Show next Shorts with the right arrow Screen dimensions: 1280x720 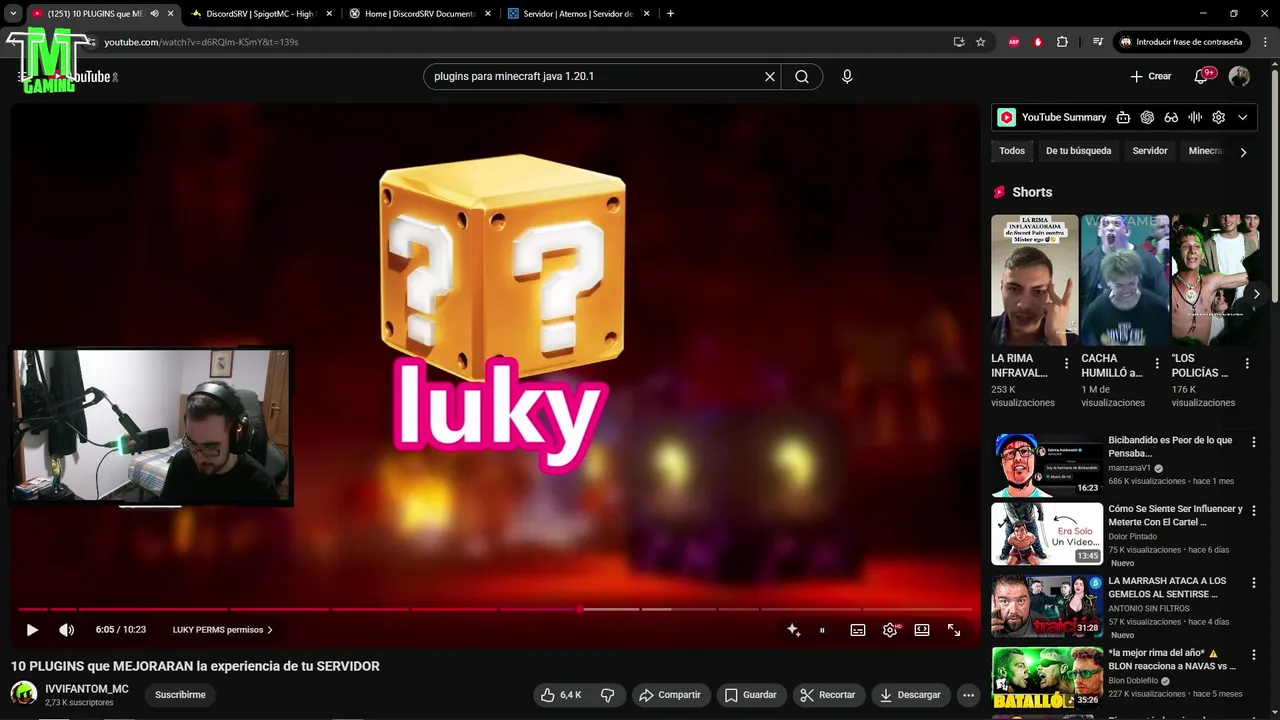click(1256, 294)
